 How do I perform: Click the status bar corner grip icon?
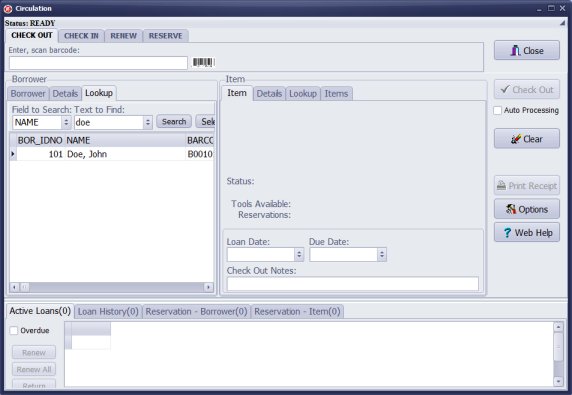(x=562, y=23)
